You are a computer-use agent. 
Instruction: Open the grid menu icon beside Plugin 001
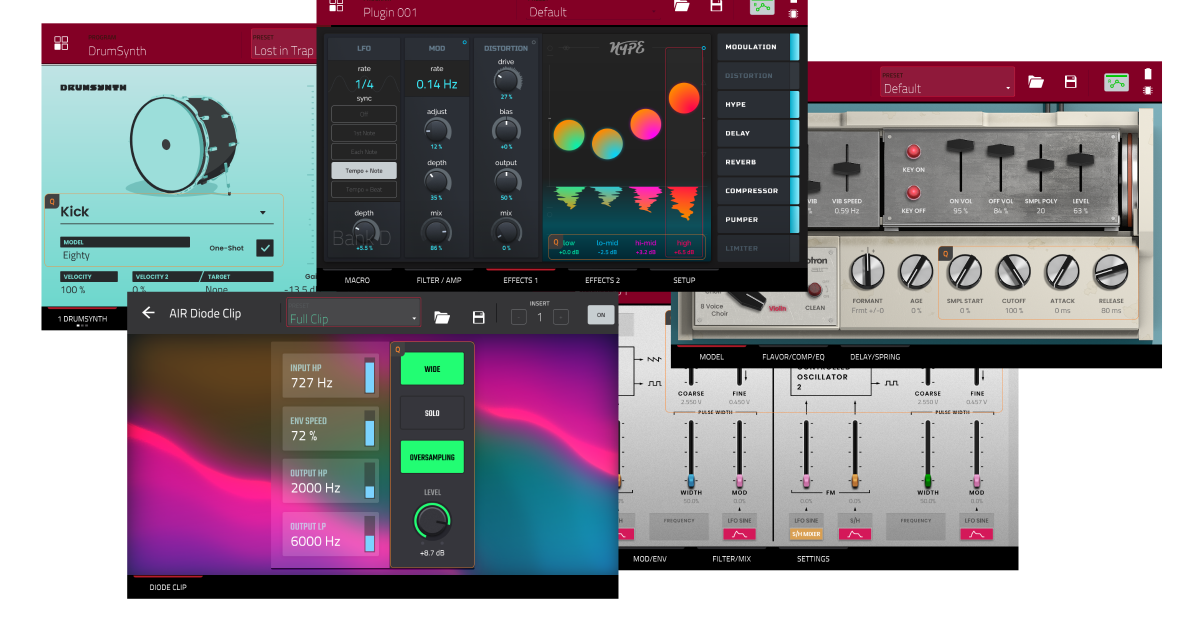point(336,6)
